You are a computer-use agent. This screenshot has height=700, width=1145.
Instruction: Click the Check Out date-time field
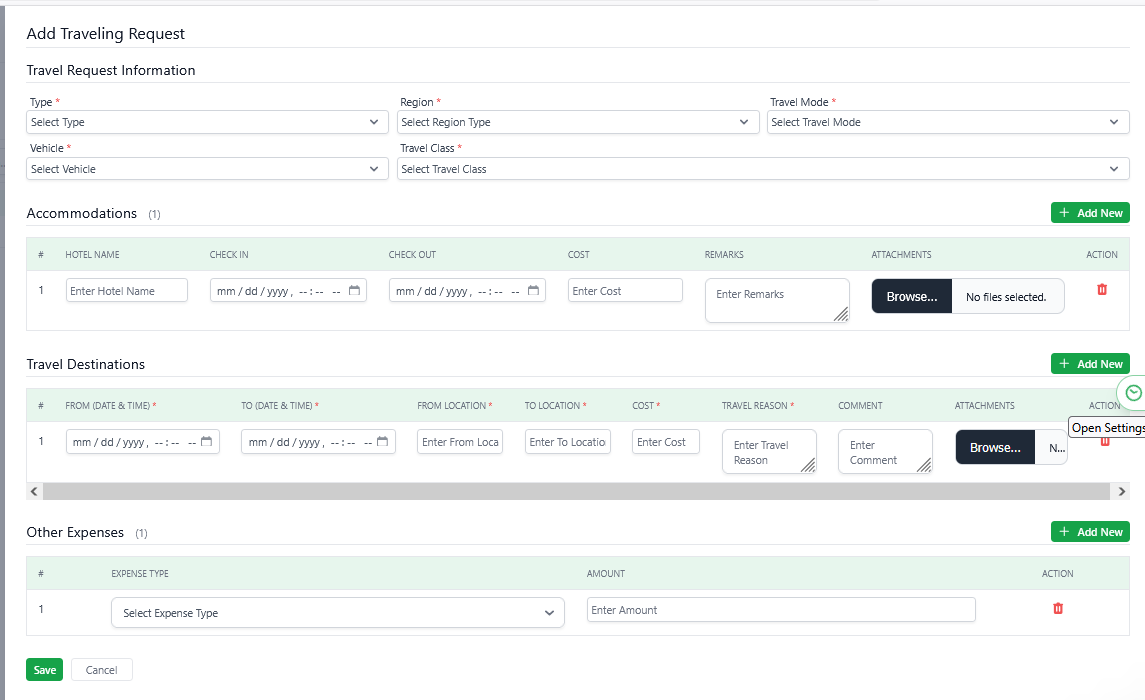467,291
